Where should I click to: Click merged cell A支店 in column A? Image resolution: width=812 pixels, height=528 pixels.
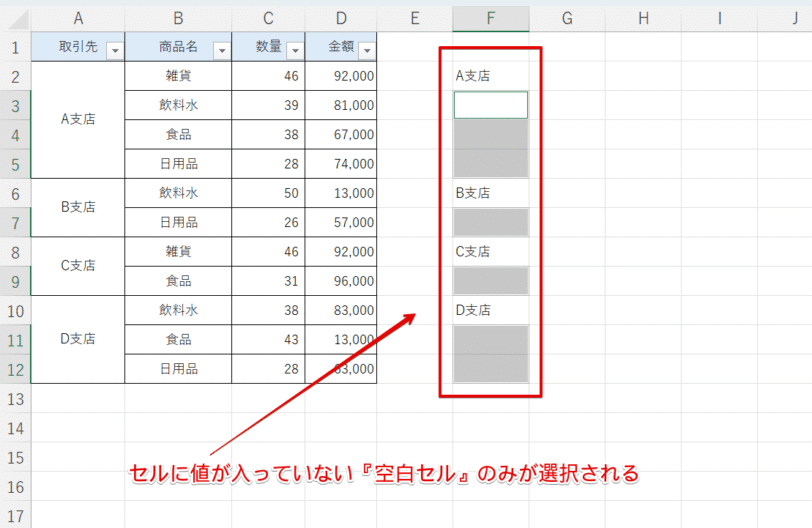tap(78, 120)
